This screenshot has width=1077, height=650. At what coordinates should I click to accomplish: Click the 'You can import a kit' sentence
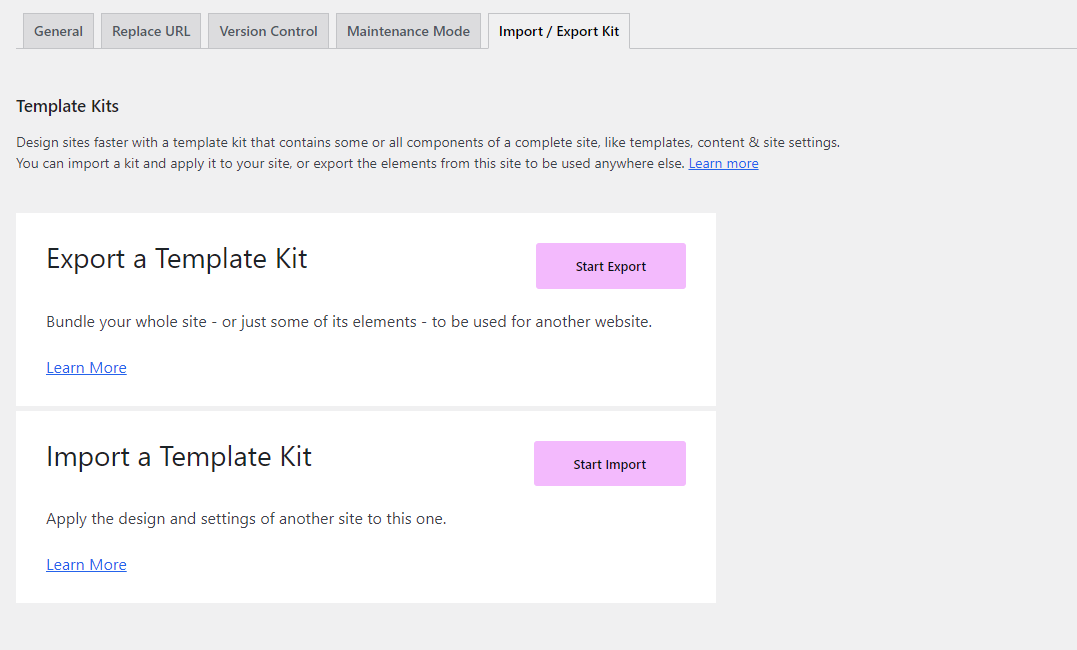(350, 163)
